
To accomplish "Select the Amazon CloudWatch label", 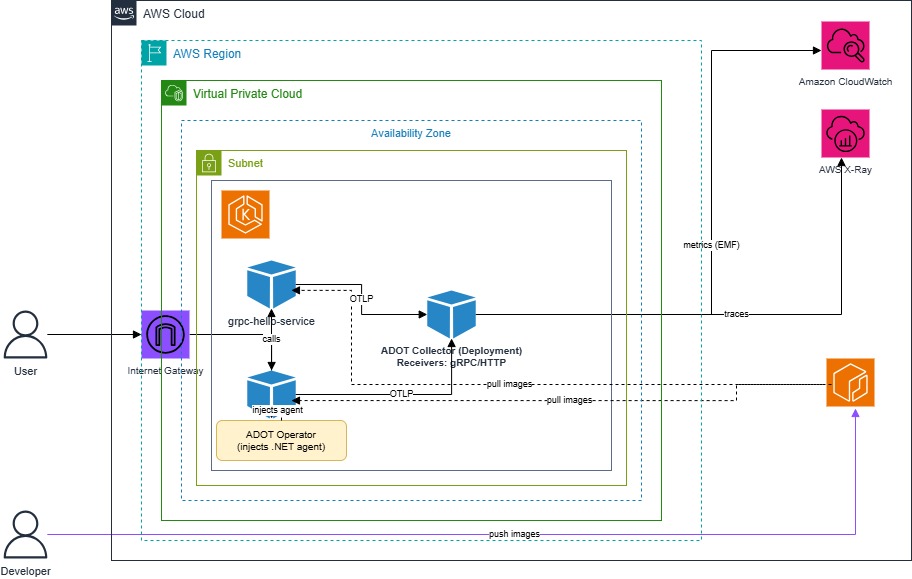I will pyautogui.click(x=845, y=81).
